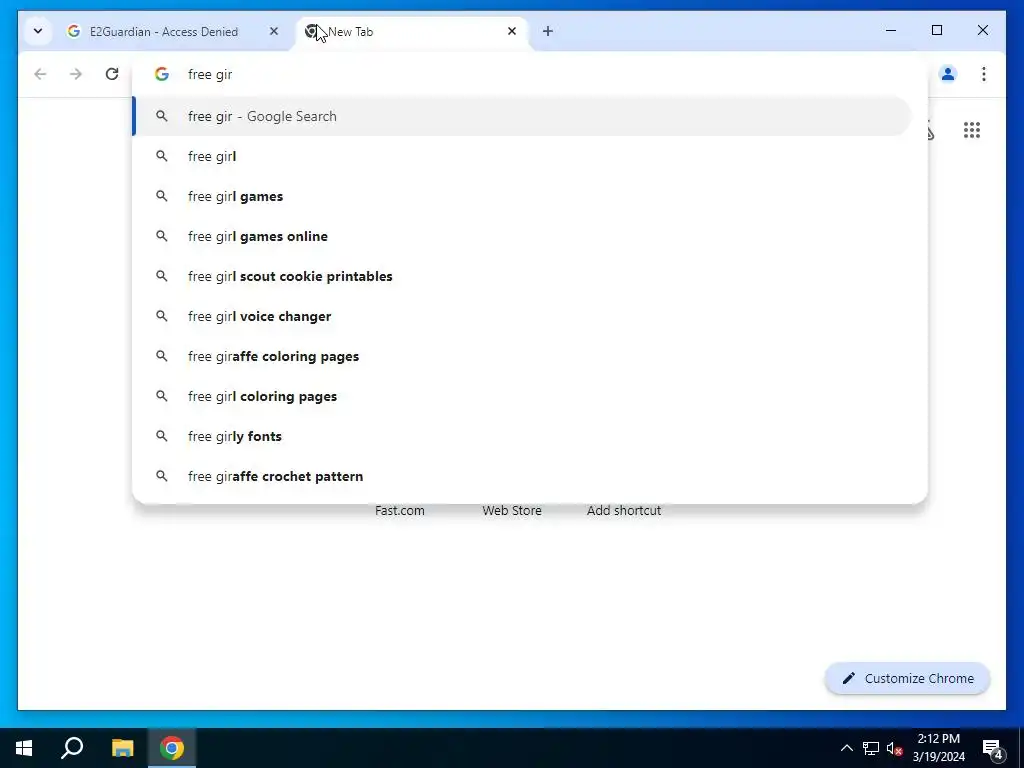Pick 'free girly fonts' suggestion
Image resolution: width=1024 pixels, height=768 pixels.
pos(522,436)
